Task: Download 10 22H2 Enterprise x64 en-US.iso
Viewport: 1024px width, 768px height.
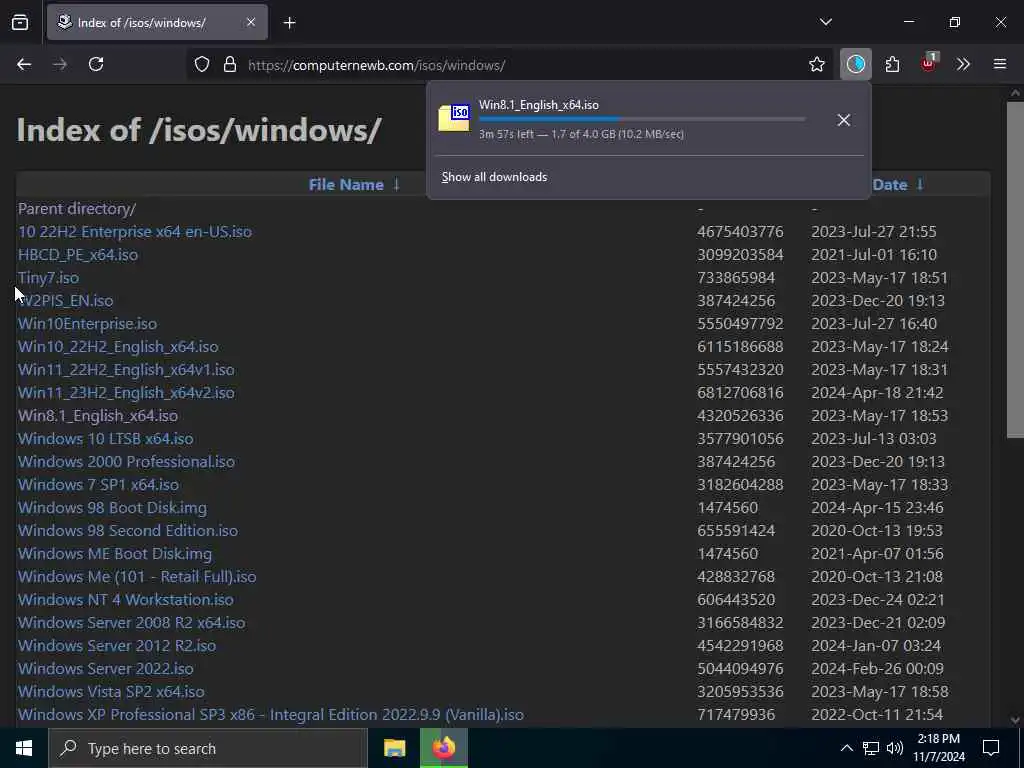Action: [135, 232]
